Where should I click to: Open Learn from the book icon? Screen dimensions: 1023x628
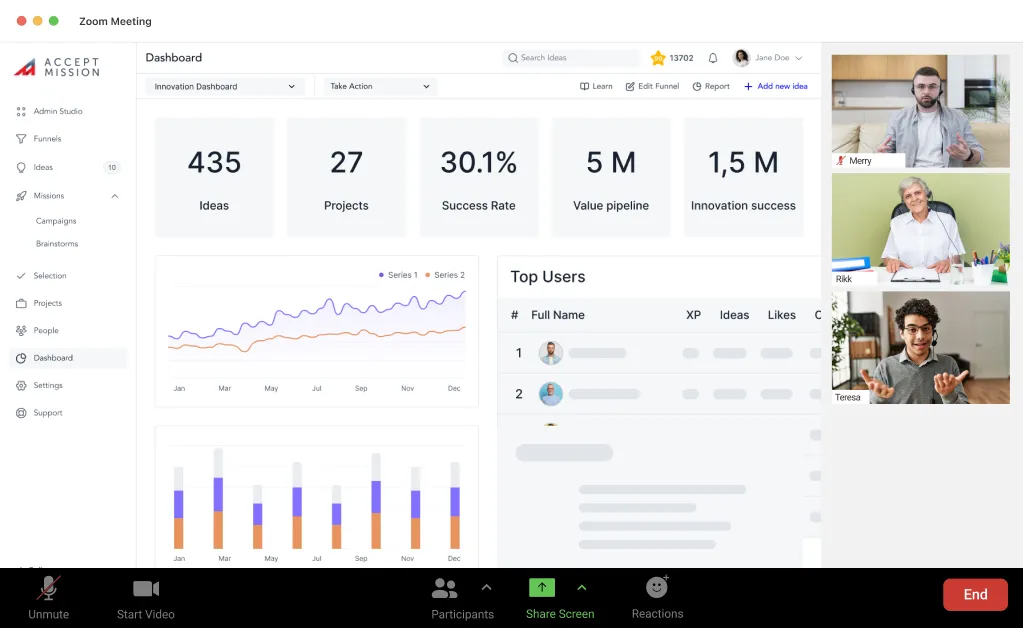point(585,87)
